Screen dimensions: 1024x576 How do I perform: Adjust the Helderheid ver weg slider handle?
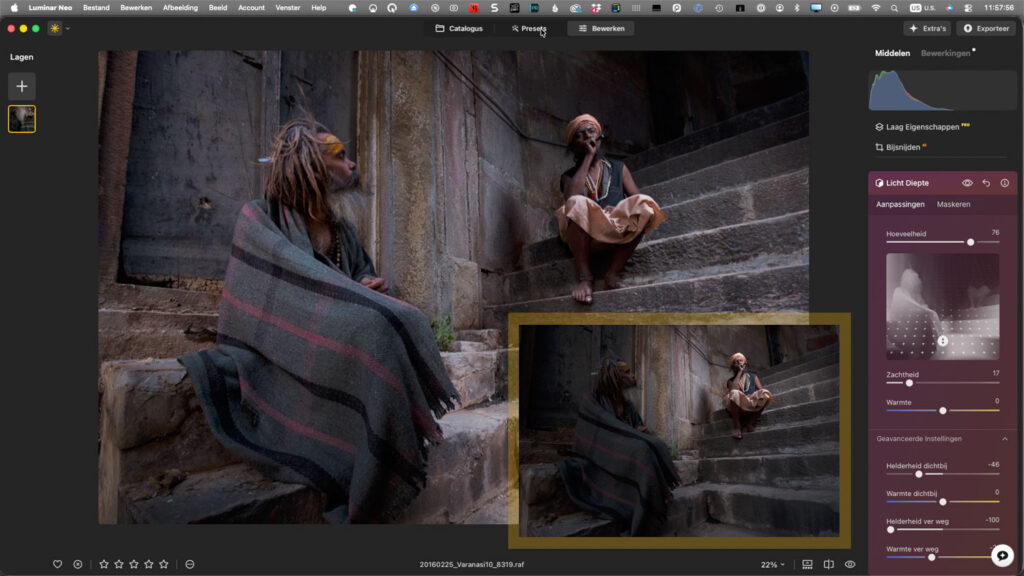(890, 530)
